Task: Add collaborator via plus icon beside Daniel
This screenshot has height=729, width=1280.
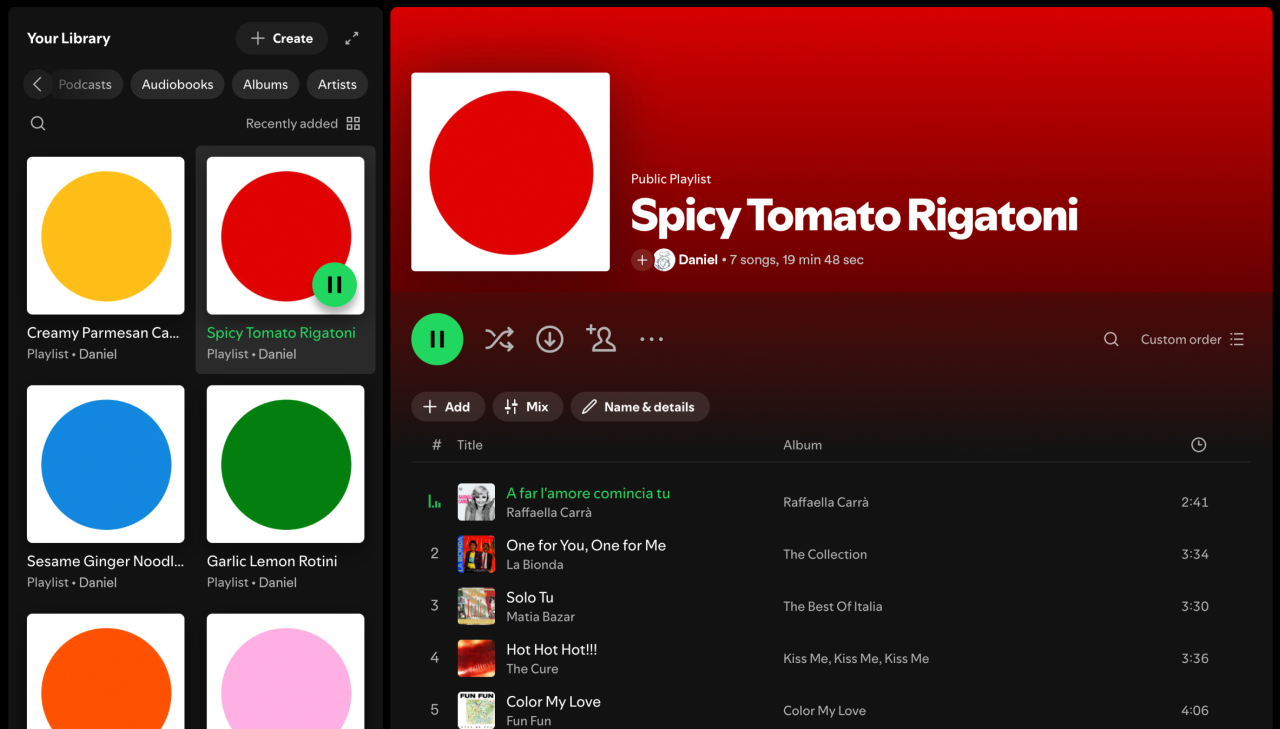Action: 641,260
